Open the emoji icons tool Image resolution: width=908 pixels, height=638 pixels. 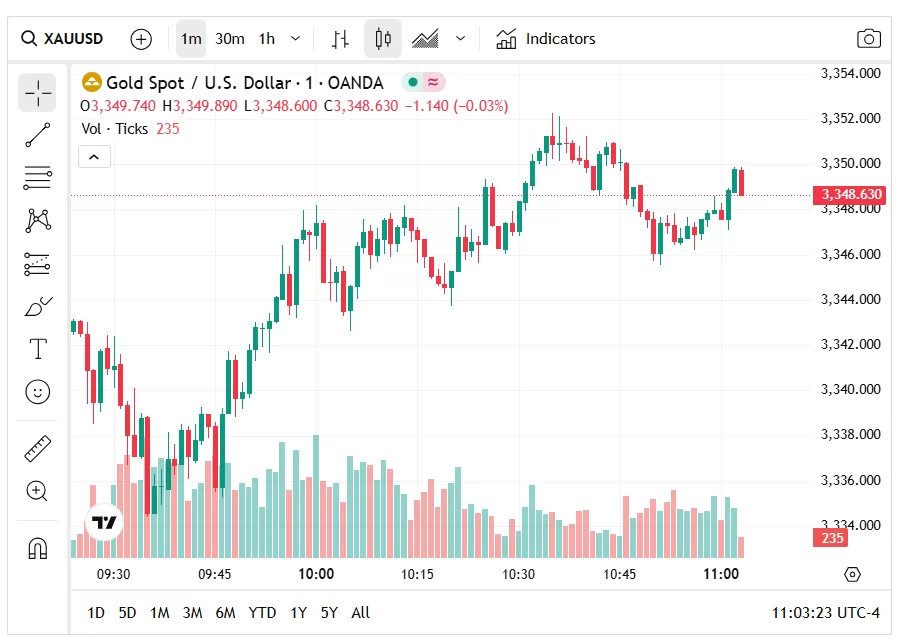pyautogui.click(x=37, y=392)
